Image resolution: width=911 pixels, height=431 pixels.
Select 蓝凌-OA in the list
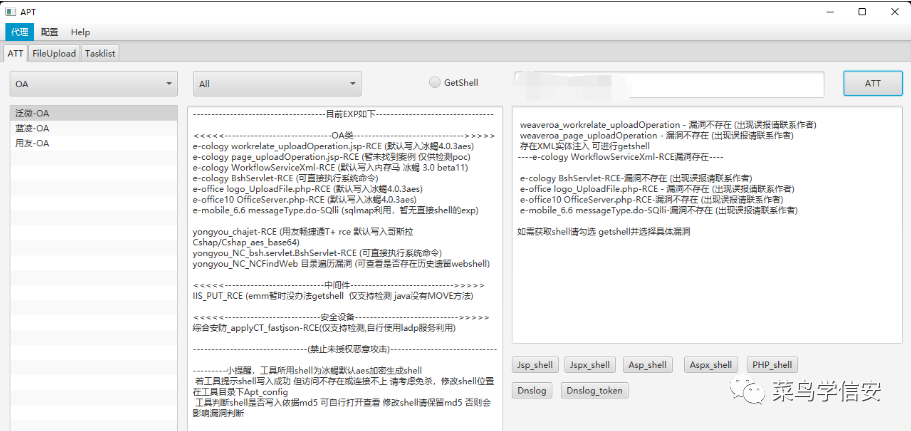32,128
